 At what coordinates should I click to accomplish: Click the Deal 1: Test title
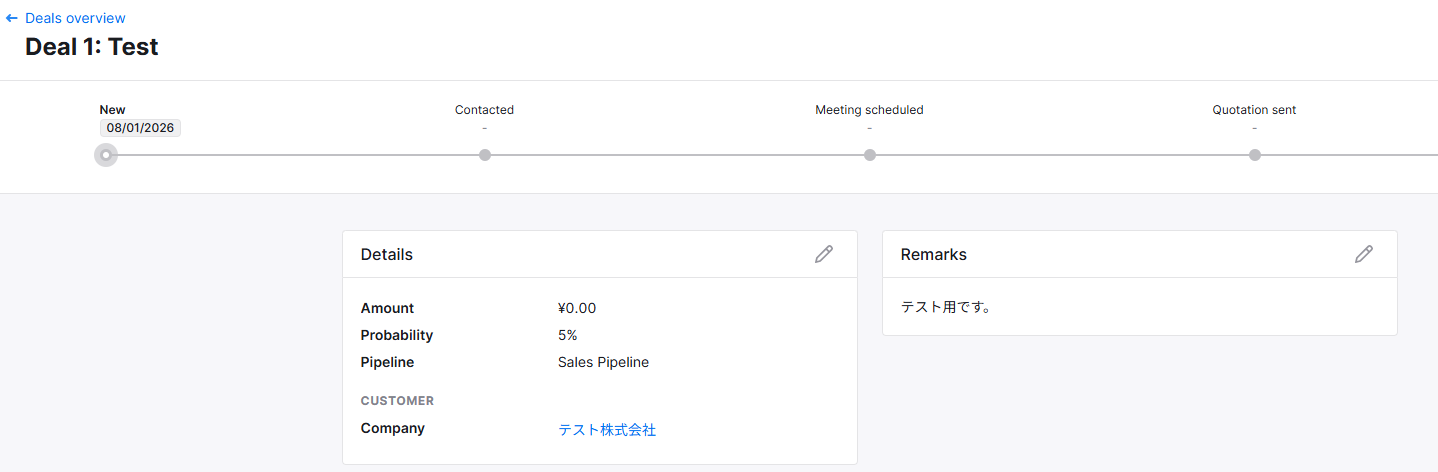[x=92, y=46]
